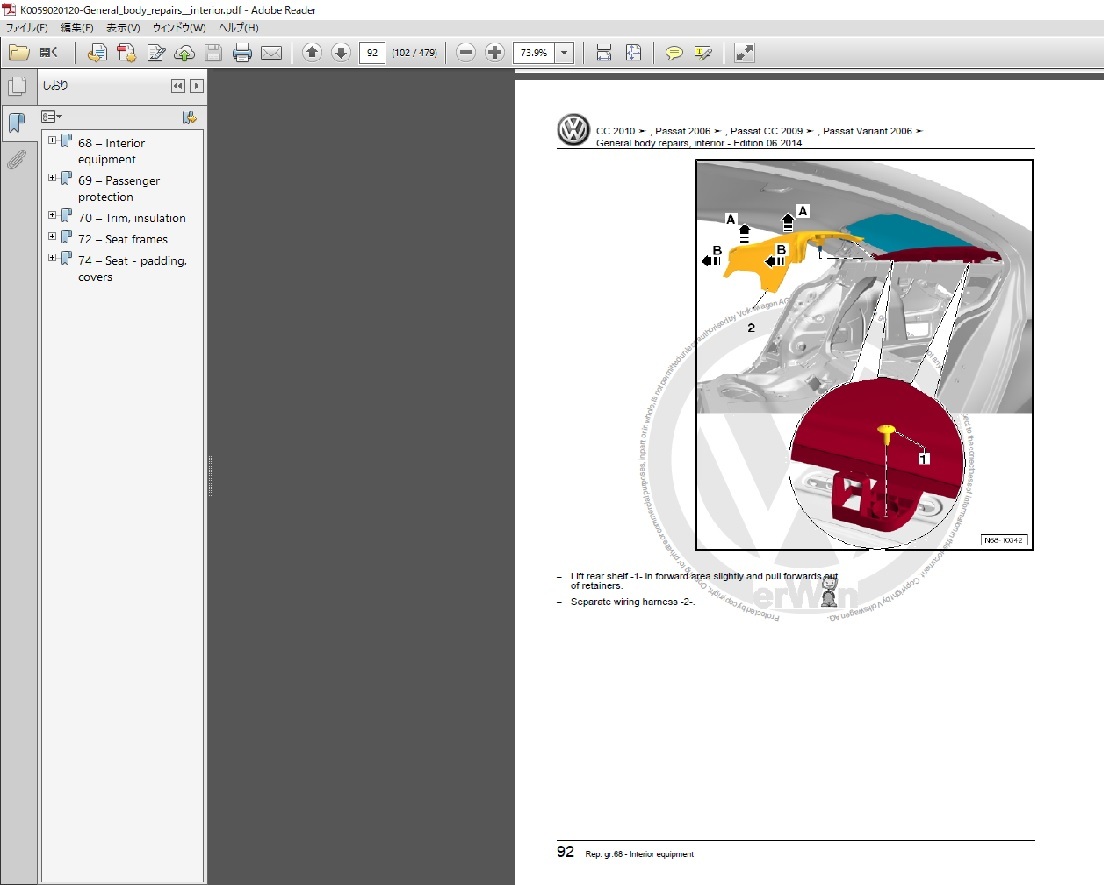Image resolution: width=1104 pixels, height=885 pixels.
Task: Zoom in with the plus button
Action: [495, 52]
